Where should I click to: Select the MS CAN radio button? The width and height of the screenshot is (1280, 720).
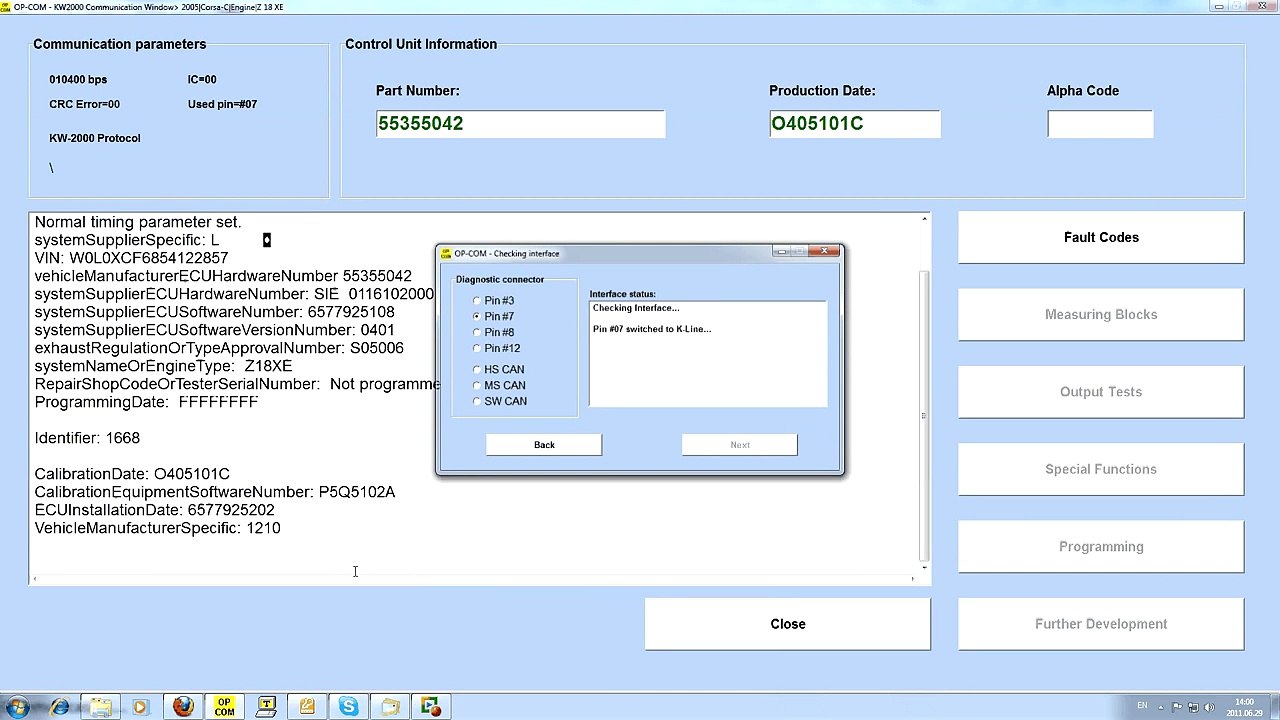point(477,385)
